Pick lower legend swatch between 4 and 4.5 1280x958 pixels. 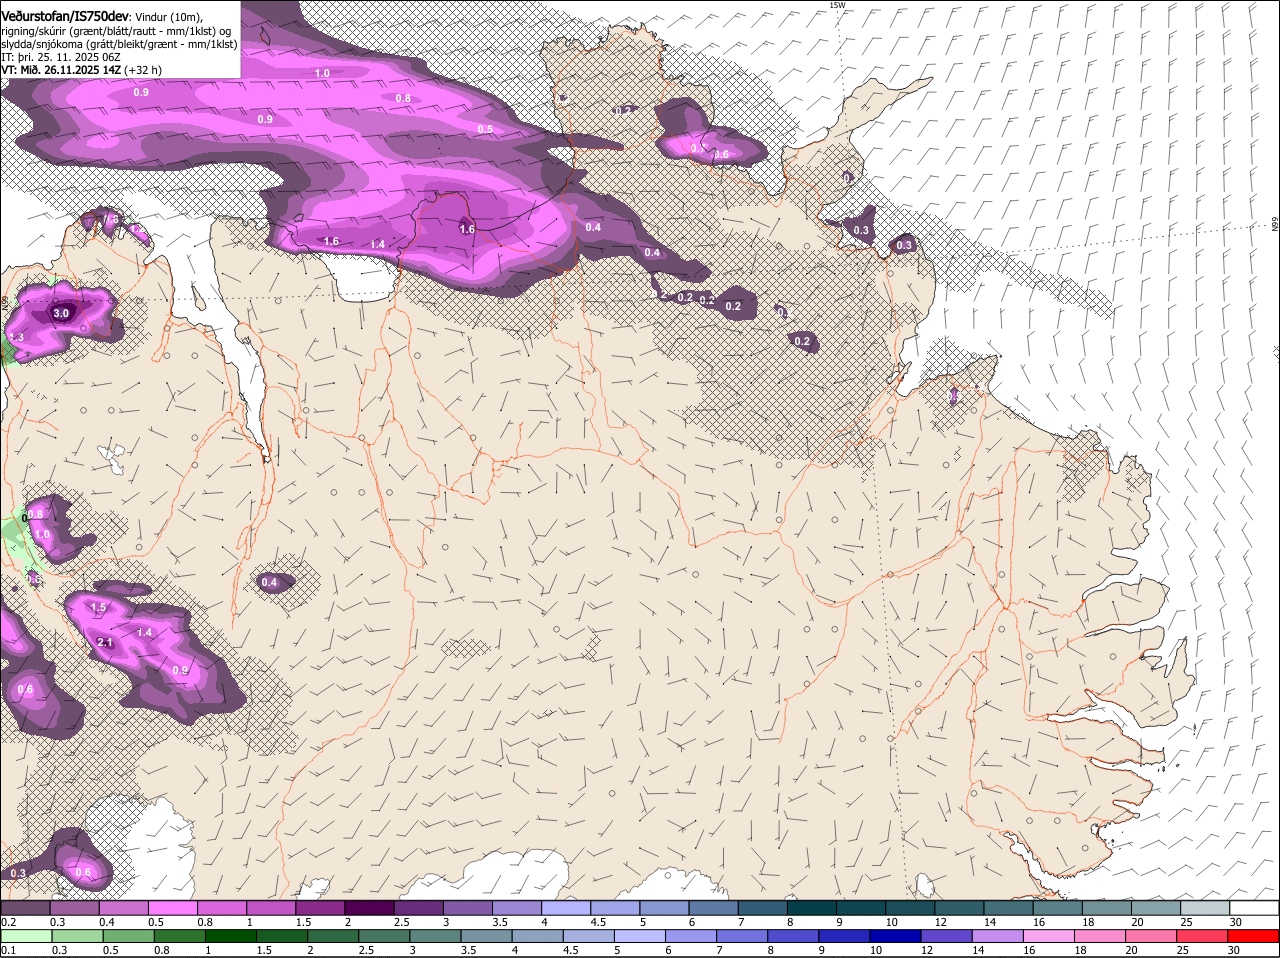536,936
